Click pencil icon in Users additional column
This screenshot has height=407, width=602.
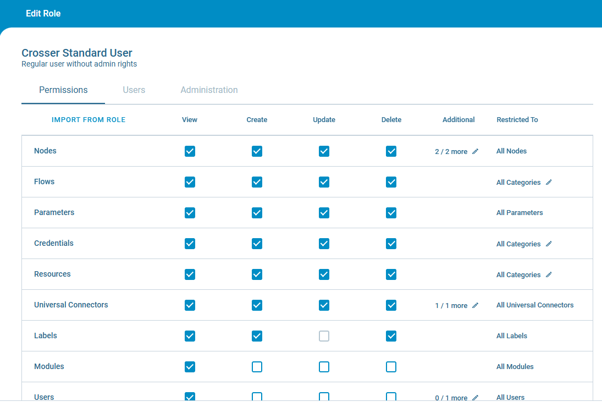[475, 398]
